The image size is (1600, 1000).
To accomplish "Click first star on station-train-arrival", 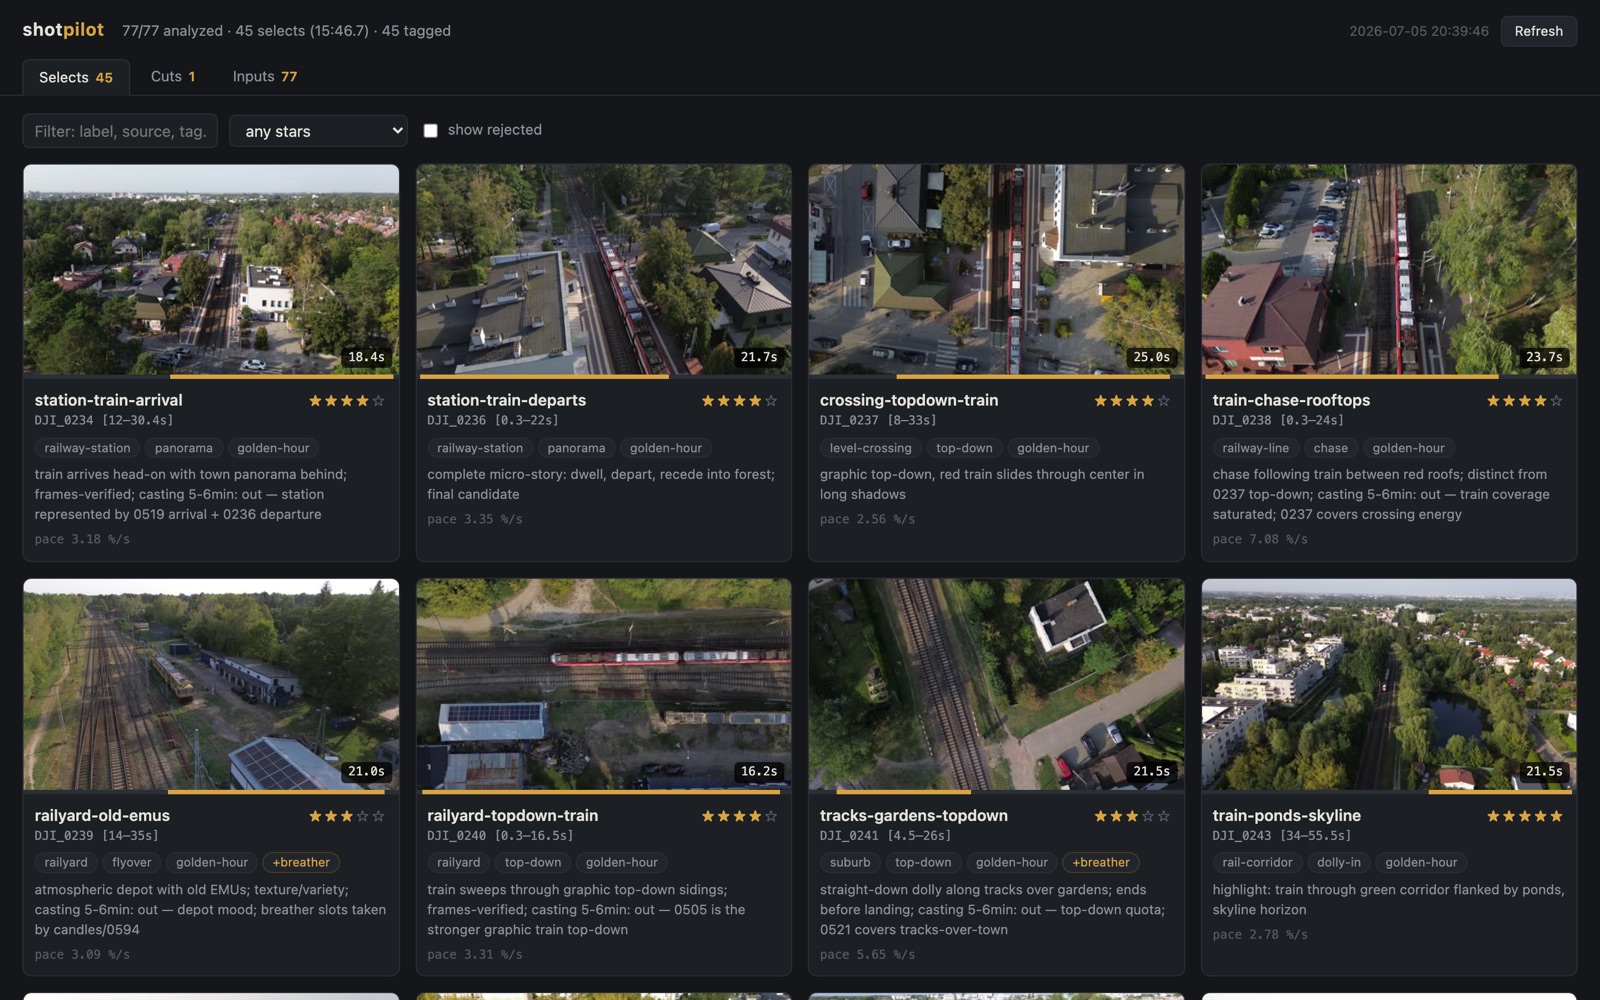I will pyautogui.click(x=316, y=401).
